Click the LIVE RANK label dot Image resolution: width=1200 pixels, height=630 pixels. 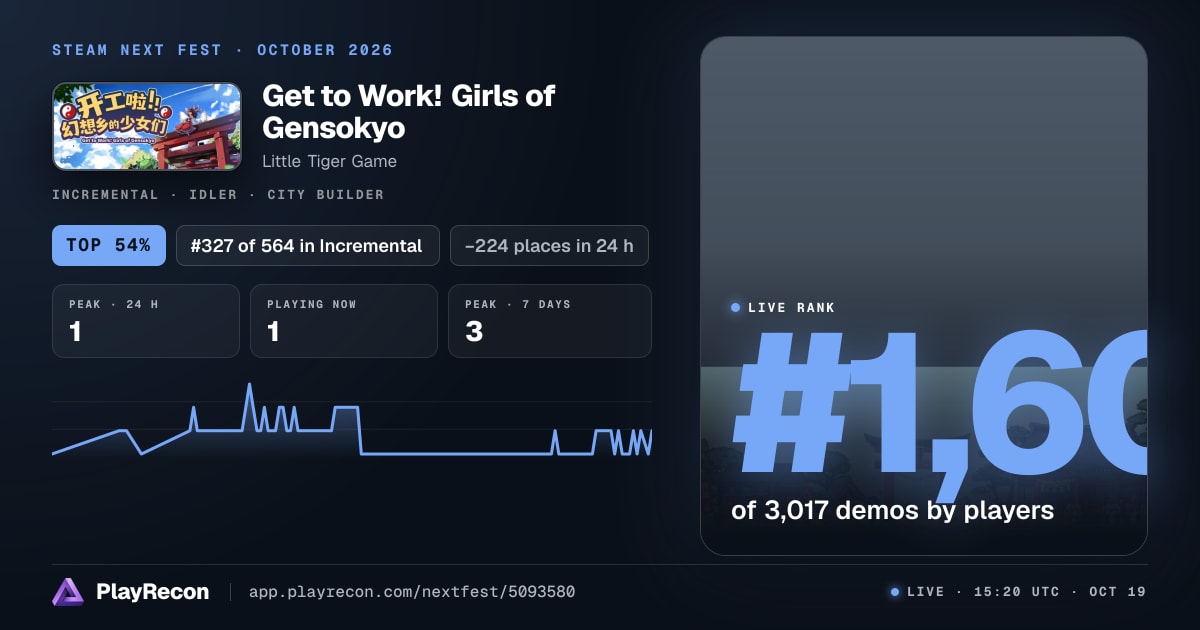(x=736, y=308)
